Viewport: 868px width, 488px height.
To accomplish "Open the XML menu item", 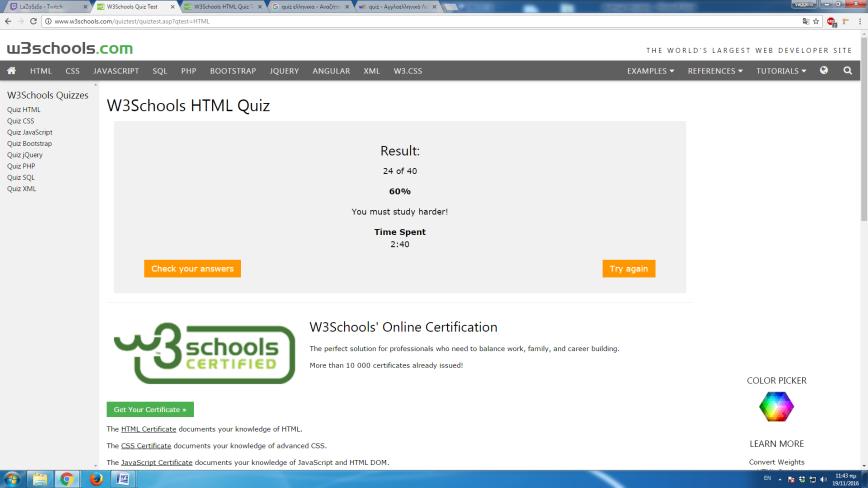I will tap(371, 71).
